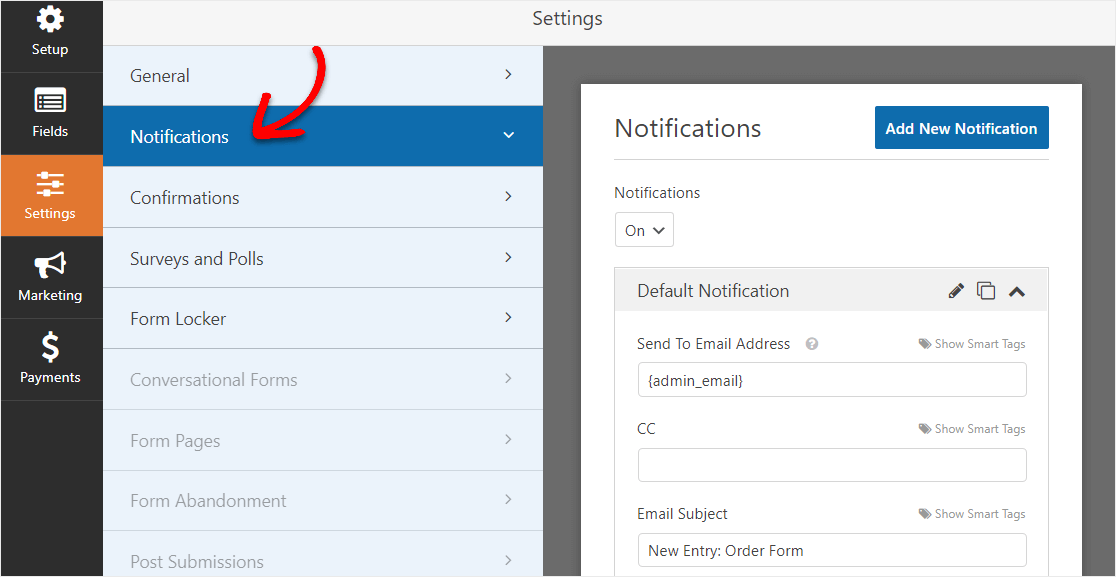Open Form Abandonment section
Screen dimensions: 1116x577
point(322,500)
